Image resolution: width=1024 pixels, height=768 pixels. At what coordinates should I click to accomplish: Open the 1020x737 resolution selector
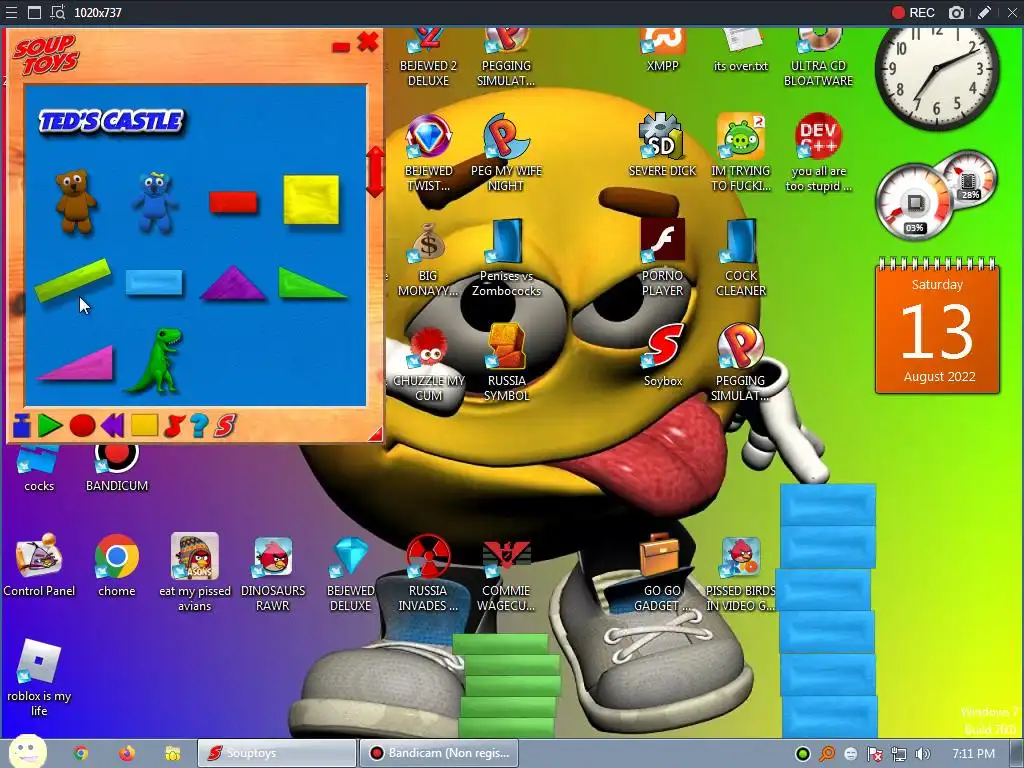98,12
